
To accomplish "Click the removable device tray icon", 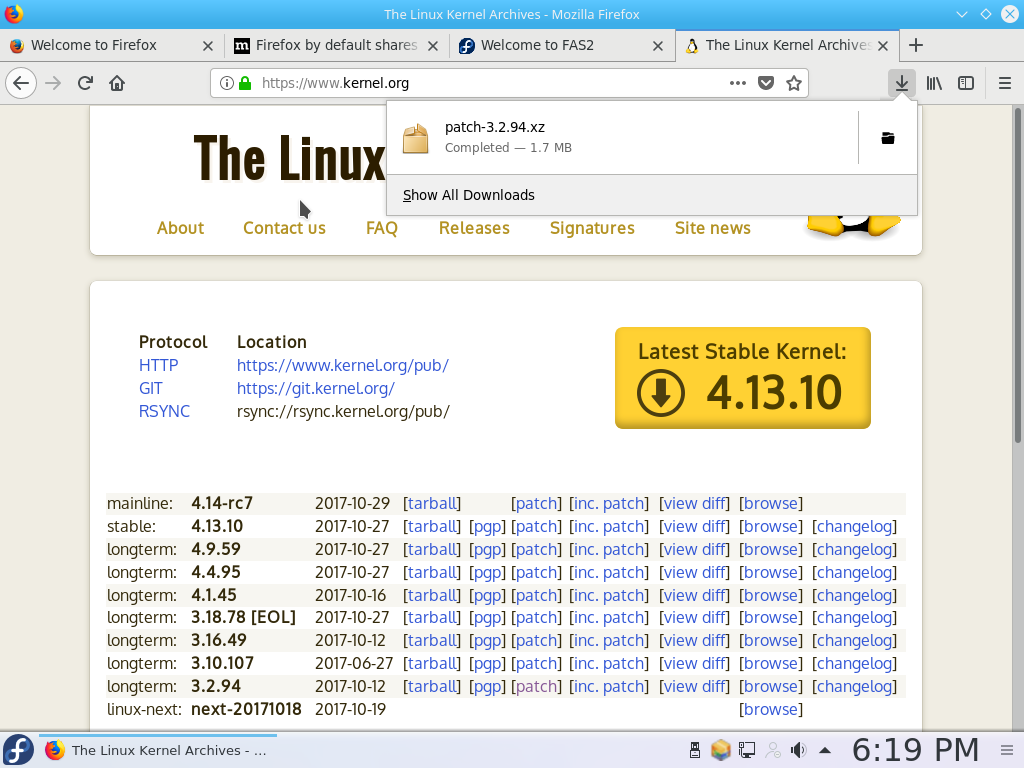I will click(x=695, y=750).
